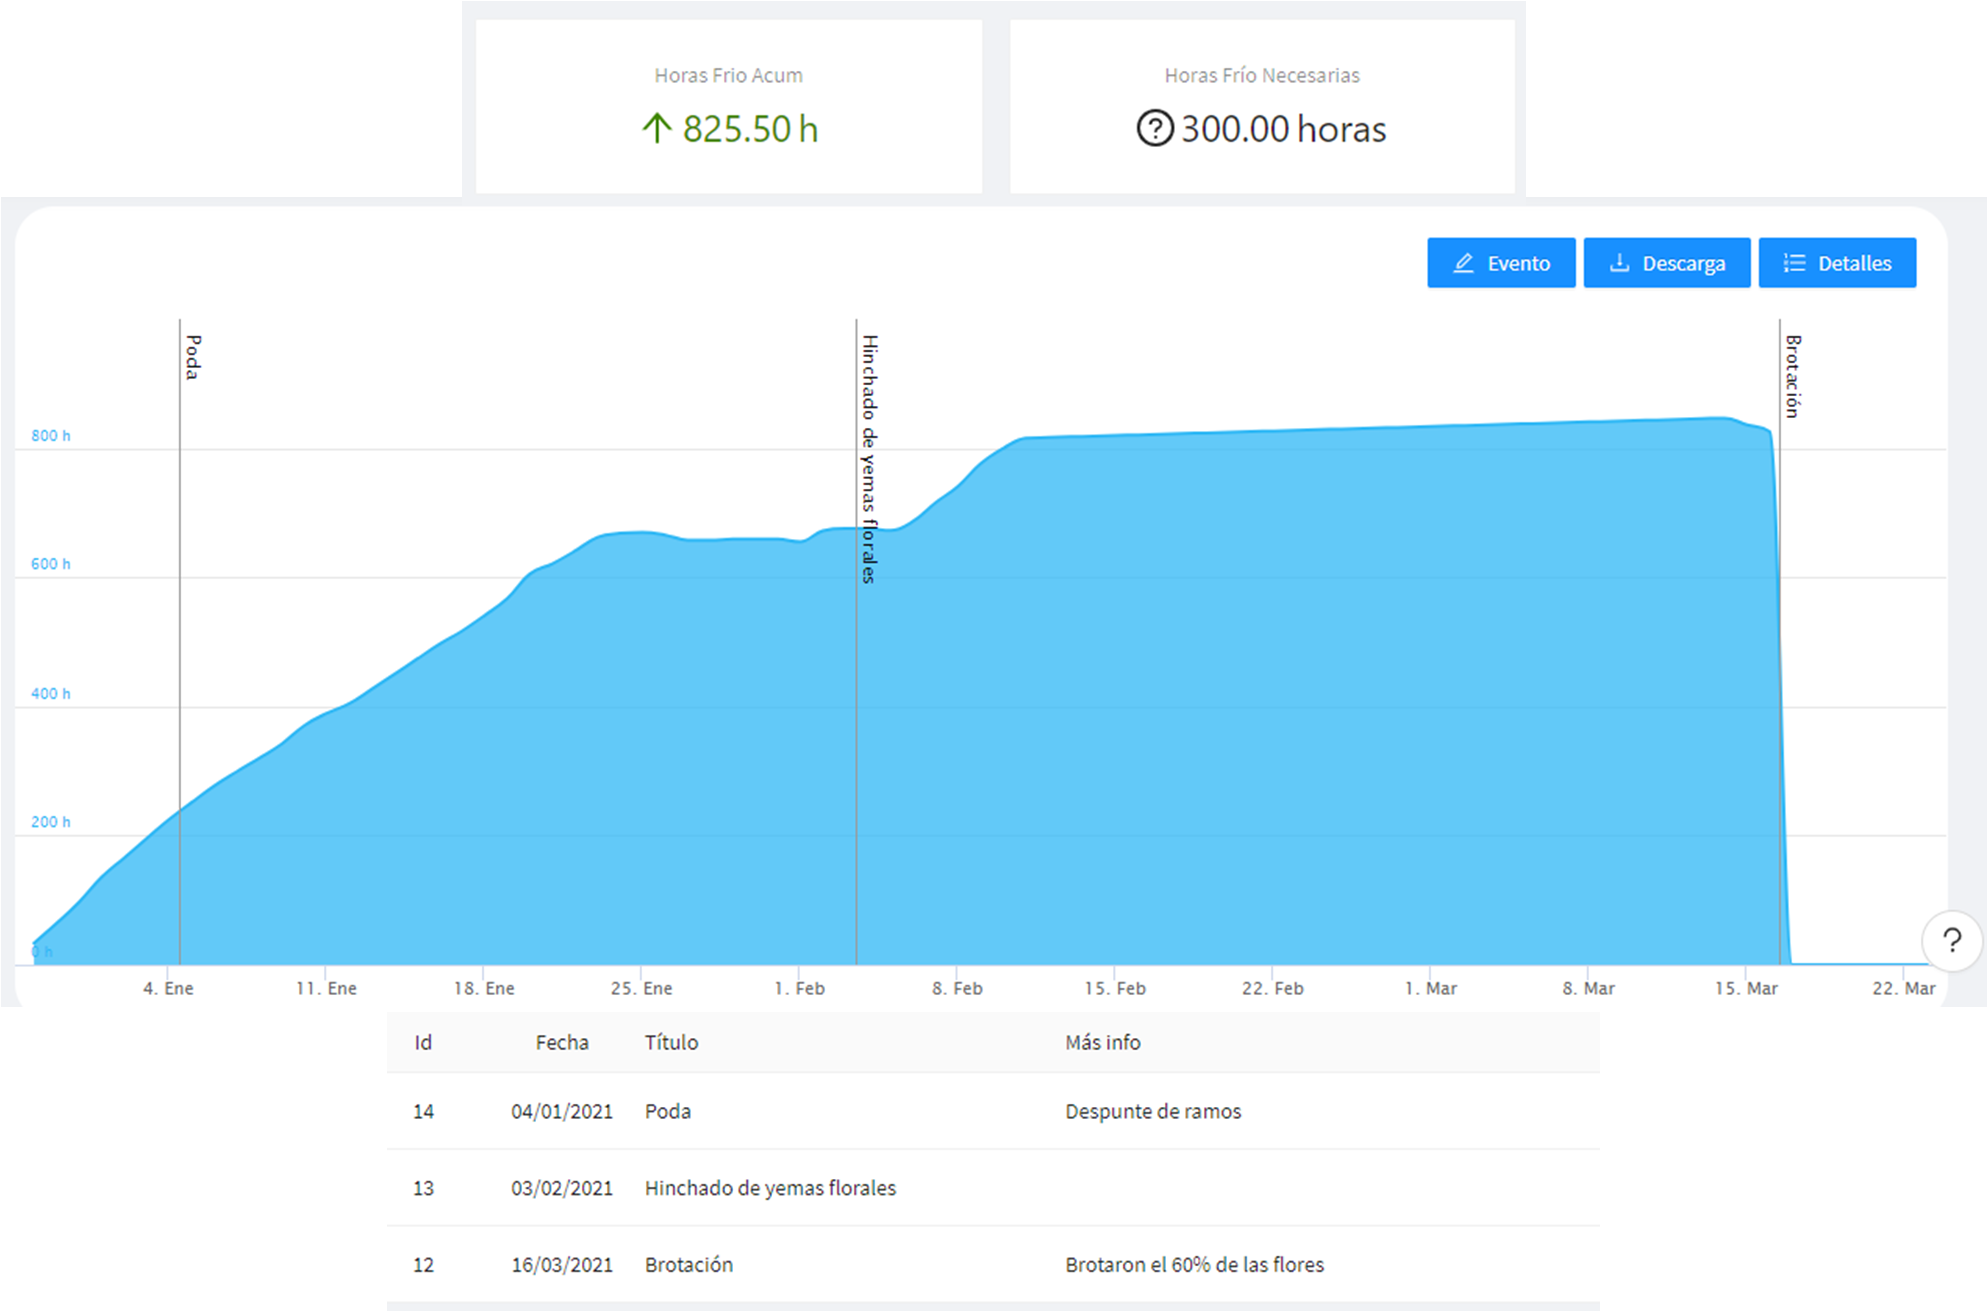Click the round help question mark button
This screenshot has height=1312, width=1988.
point(1951,940)
